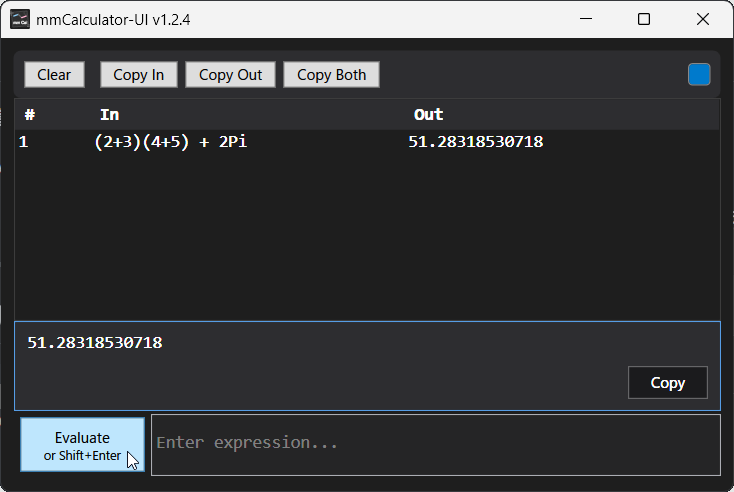
Task: Click the # column header
Action: (x=30, y=115)
